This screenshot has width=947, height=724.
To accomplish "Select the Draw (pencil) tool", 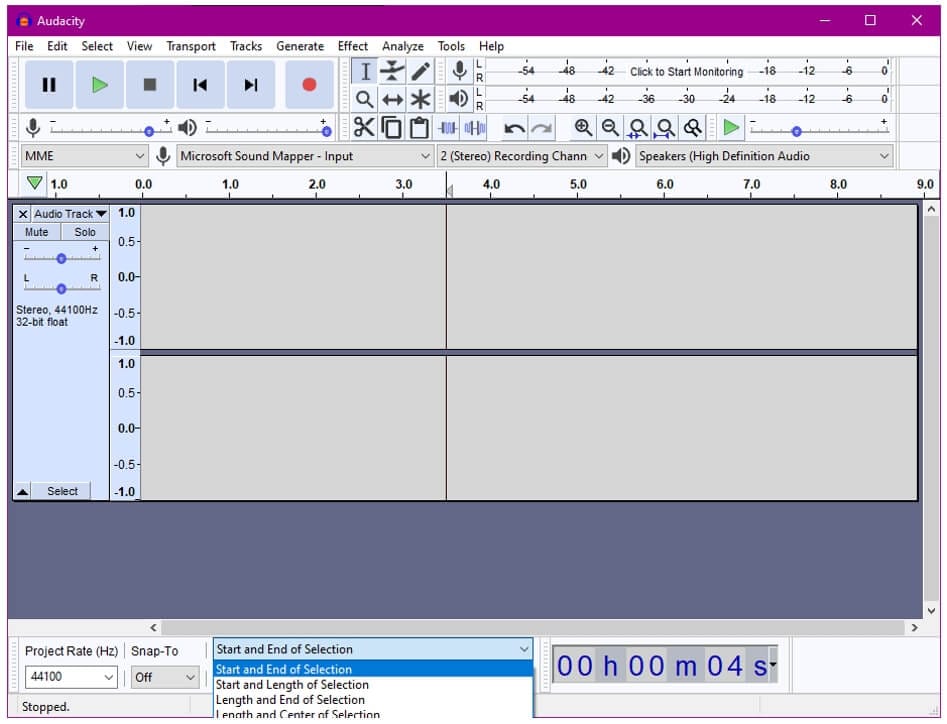I will point(420,71).
